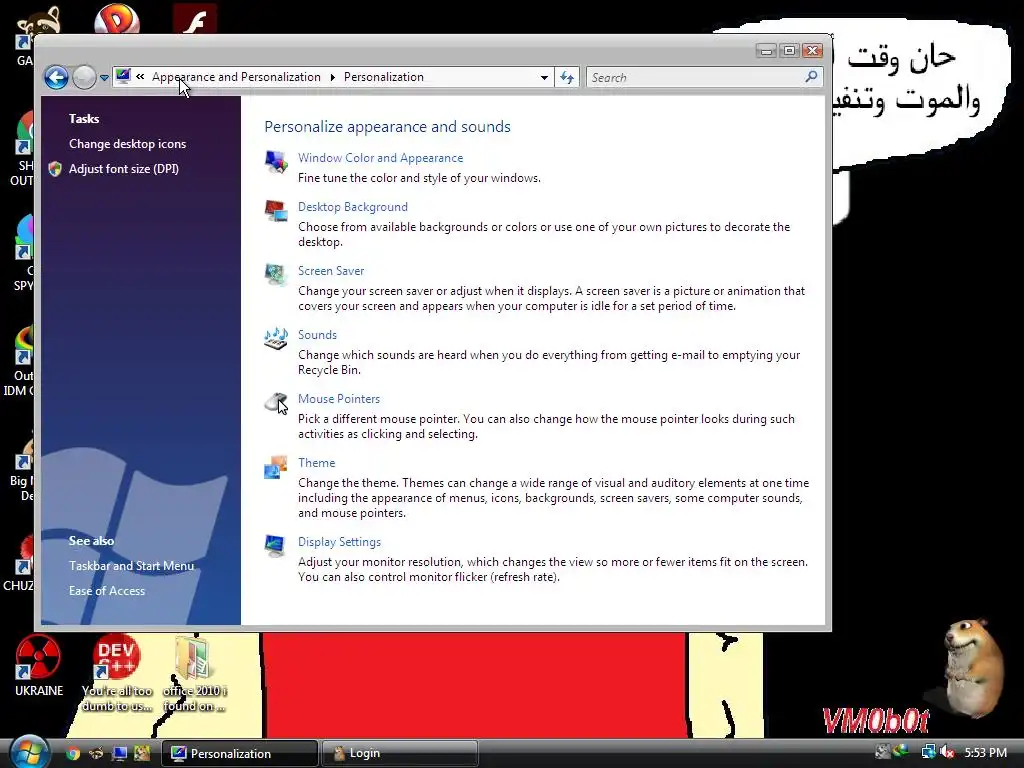The height and width of the screenshot is (768, 1024).
Task: Go back with the blue Back arrow
Action: [57, 78]
